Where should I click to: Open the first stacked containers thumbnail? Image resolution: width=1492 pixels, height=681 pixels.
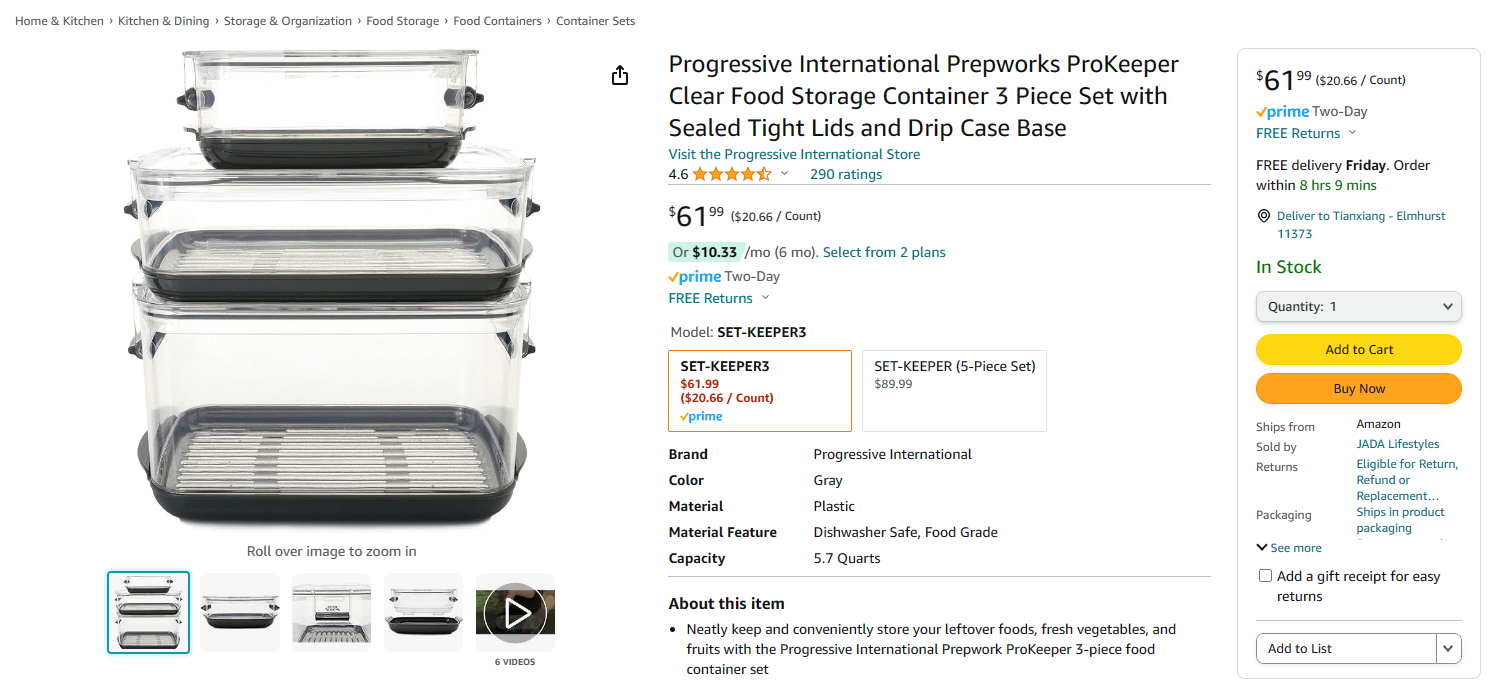pyautogui.click(x=148, y=612)
